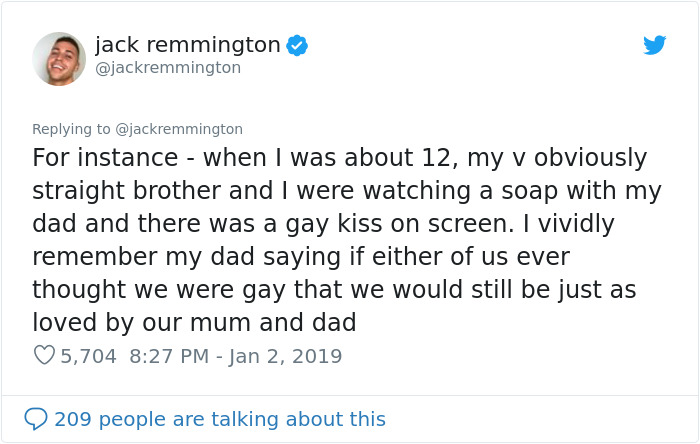Image resolution: width=700 pixels, height=444 pixels.
Task: Like the tweet with the heart icon
Action: tap(44, 355)
